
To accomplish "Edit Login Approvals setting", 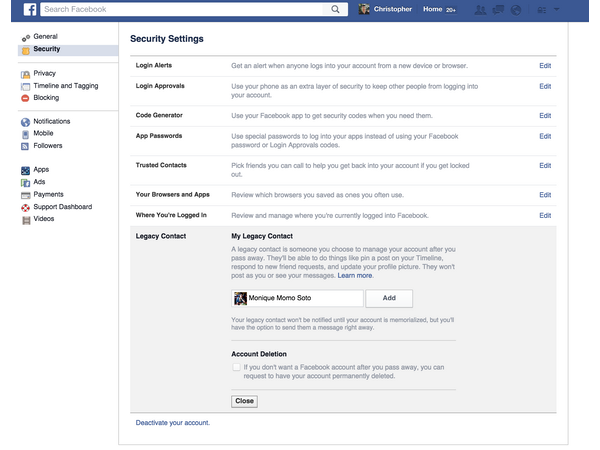I will pyautogui.click(x=545, y=86).
